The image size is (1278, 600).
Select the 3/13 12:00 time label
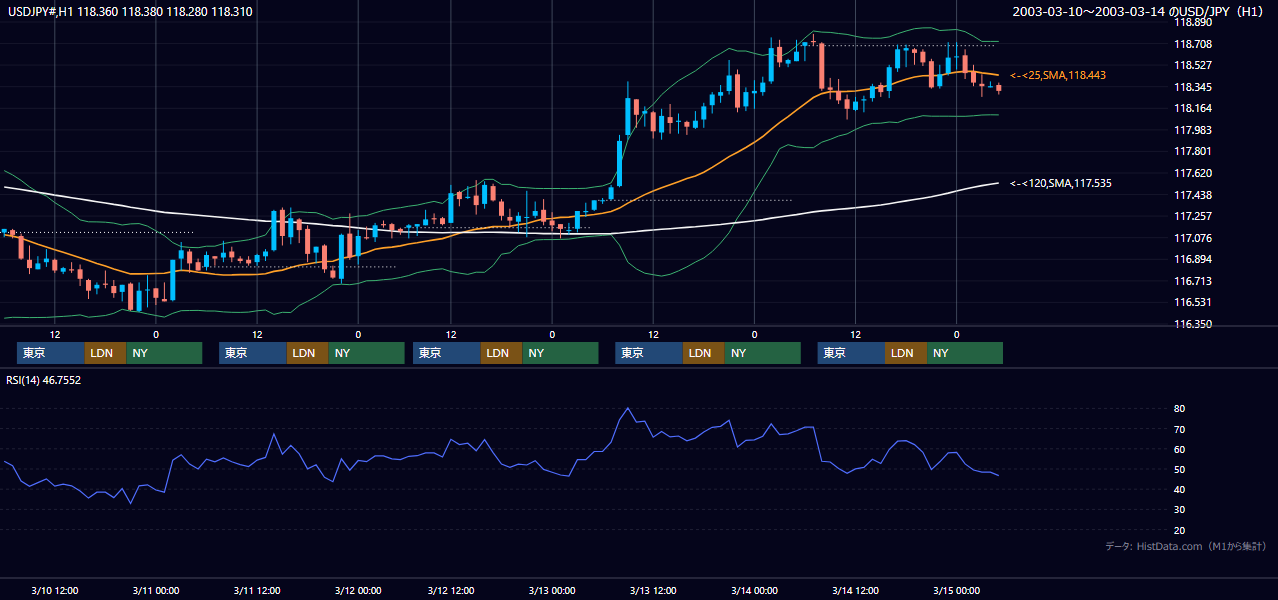(x=653, y=590)
